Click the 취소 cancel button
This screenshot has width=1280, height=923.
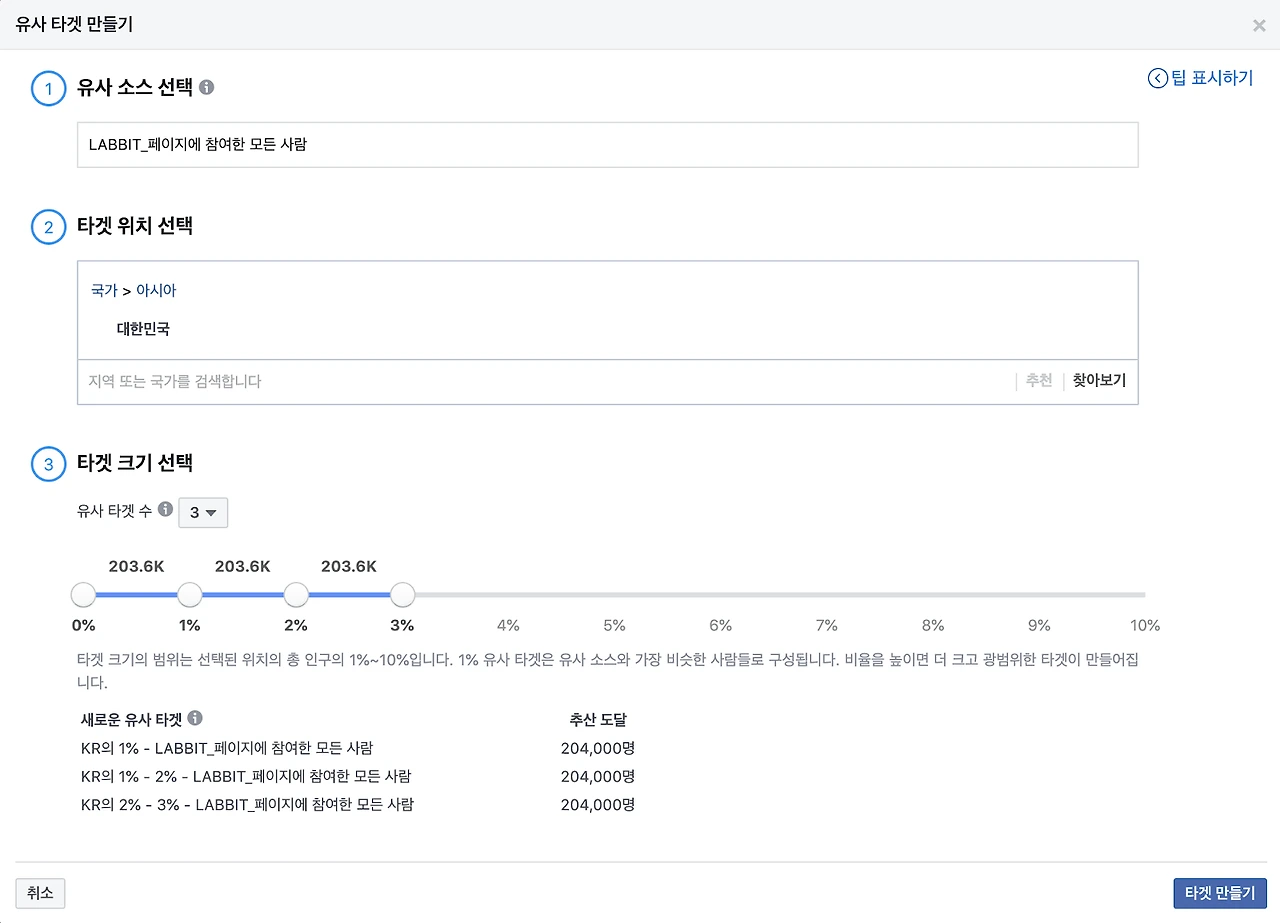(x=40, y=893)
